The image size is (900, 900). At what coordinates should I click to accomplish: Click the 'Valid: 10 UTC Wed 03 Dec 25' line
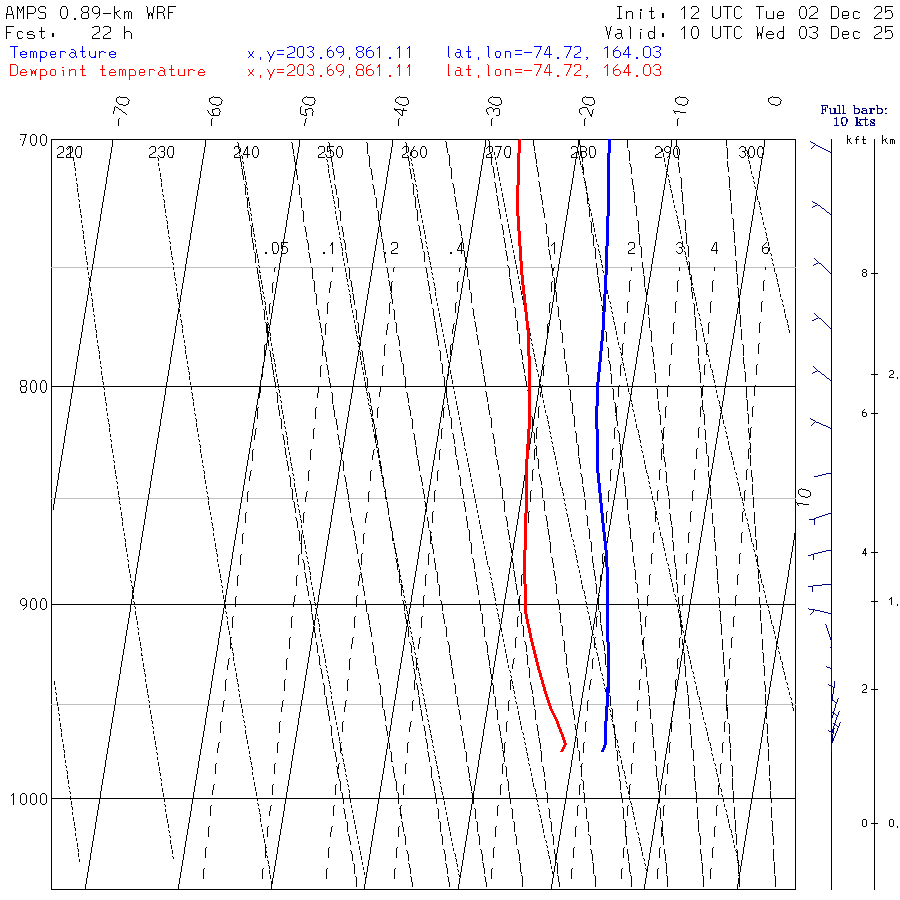[x=749, y=33]
